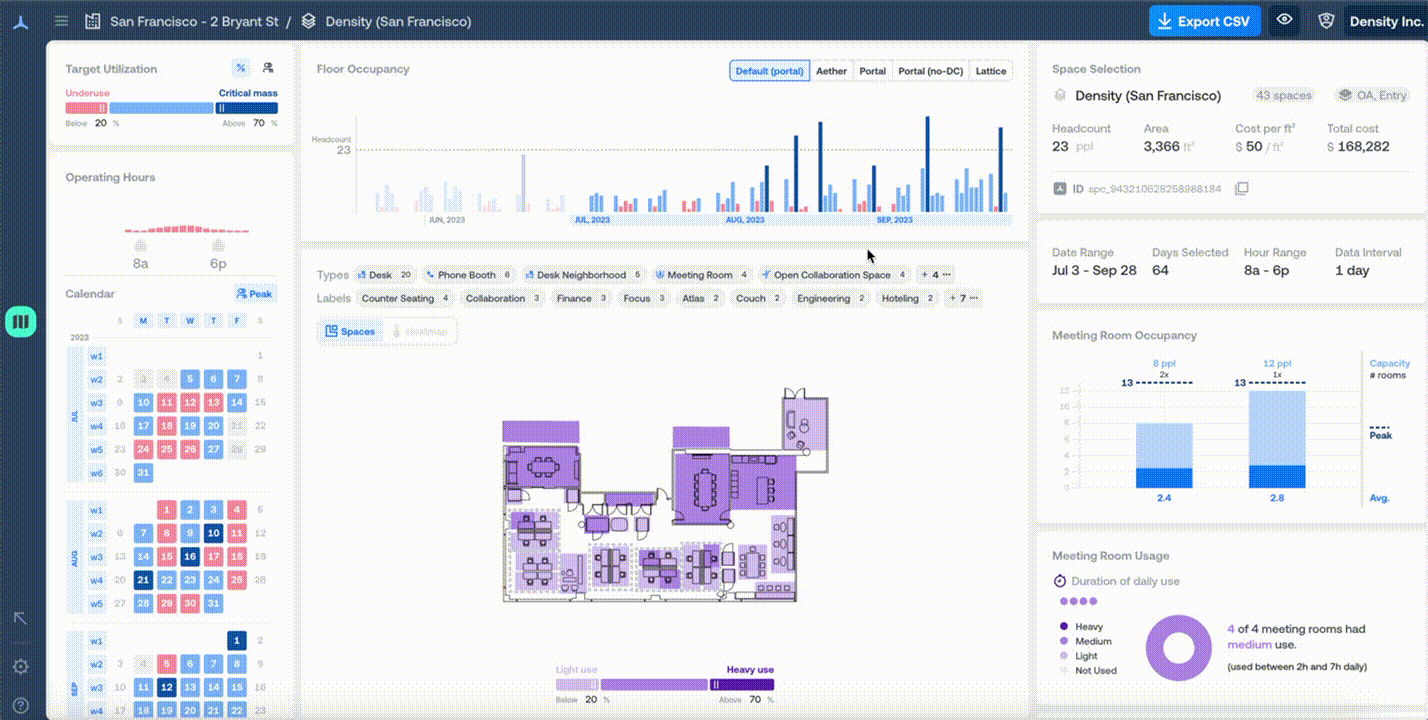Click the Export CSV button
The width and height of the screenshot is (1428, 720).
tap(1205, 21)
